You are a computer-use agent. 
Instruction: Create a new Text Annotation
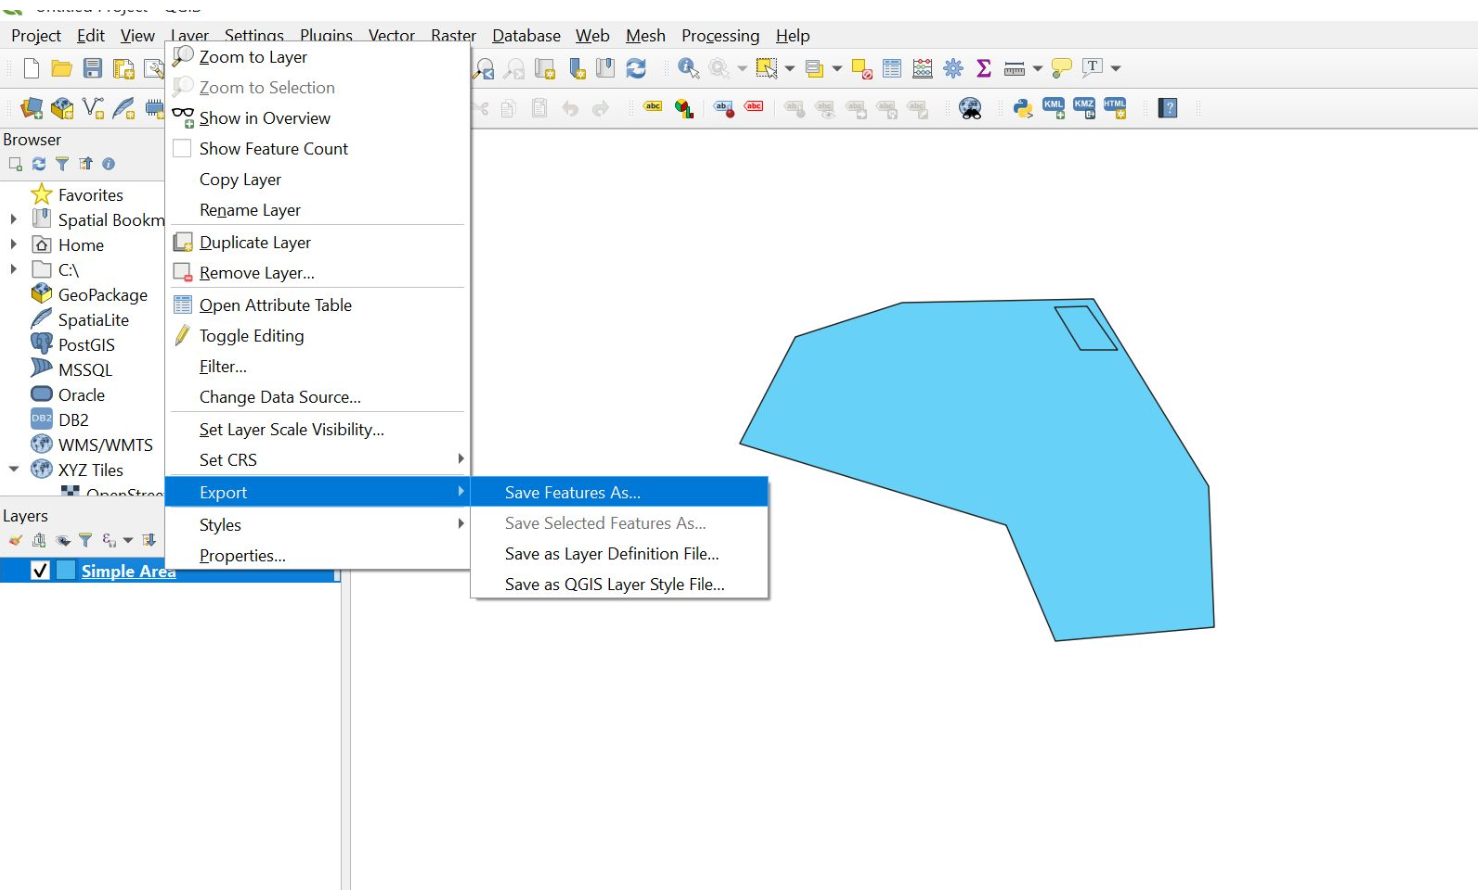(1093, 68)
